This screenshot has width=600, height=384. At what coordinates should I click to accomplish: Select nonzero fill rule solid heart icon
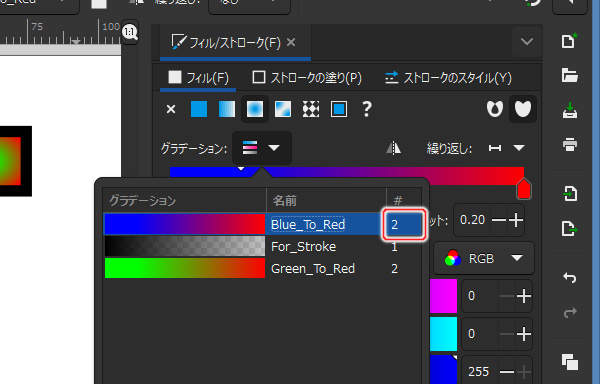(523, 109)
